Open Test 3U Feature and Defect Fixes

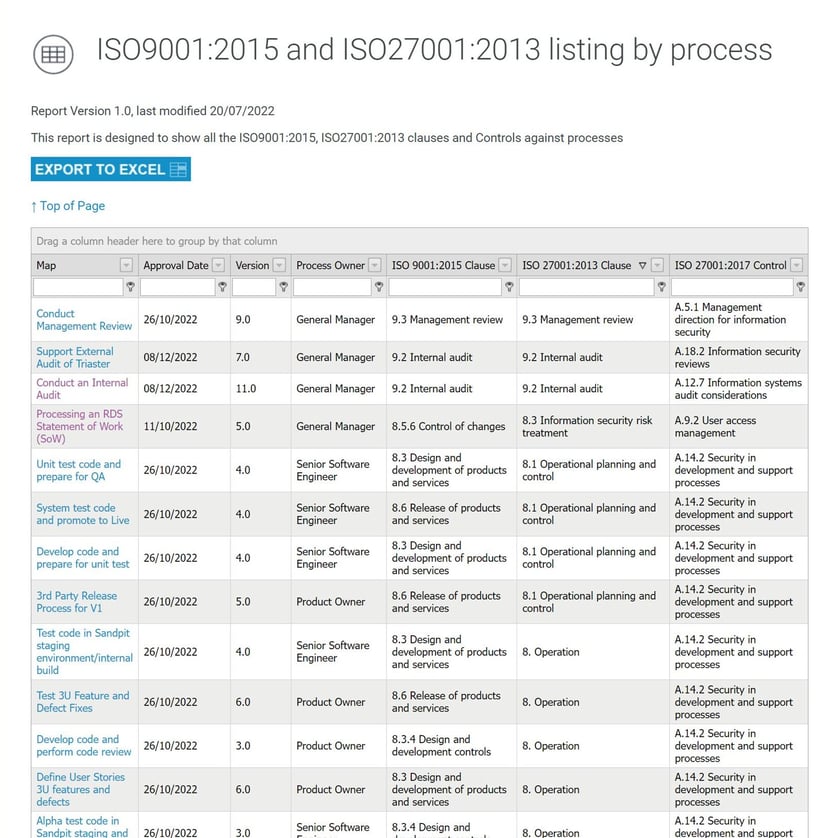(83, 702)
